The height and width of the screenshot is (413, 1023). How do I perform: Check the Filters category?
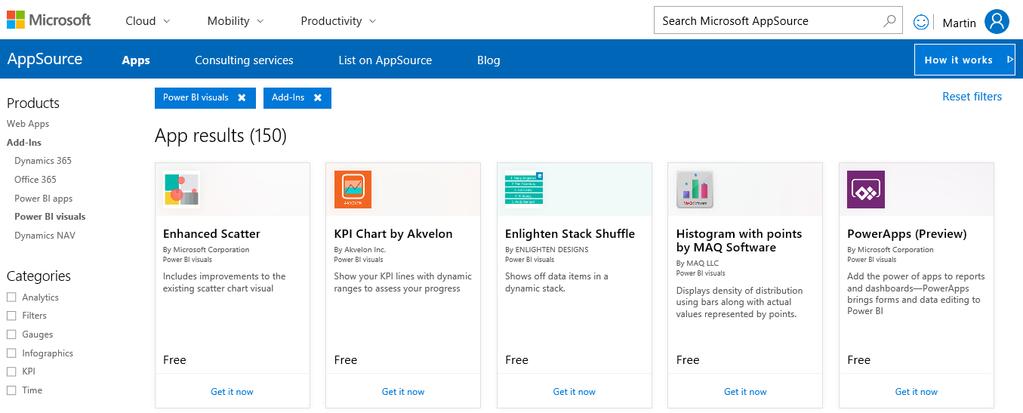11,316
